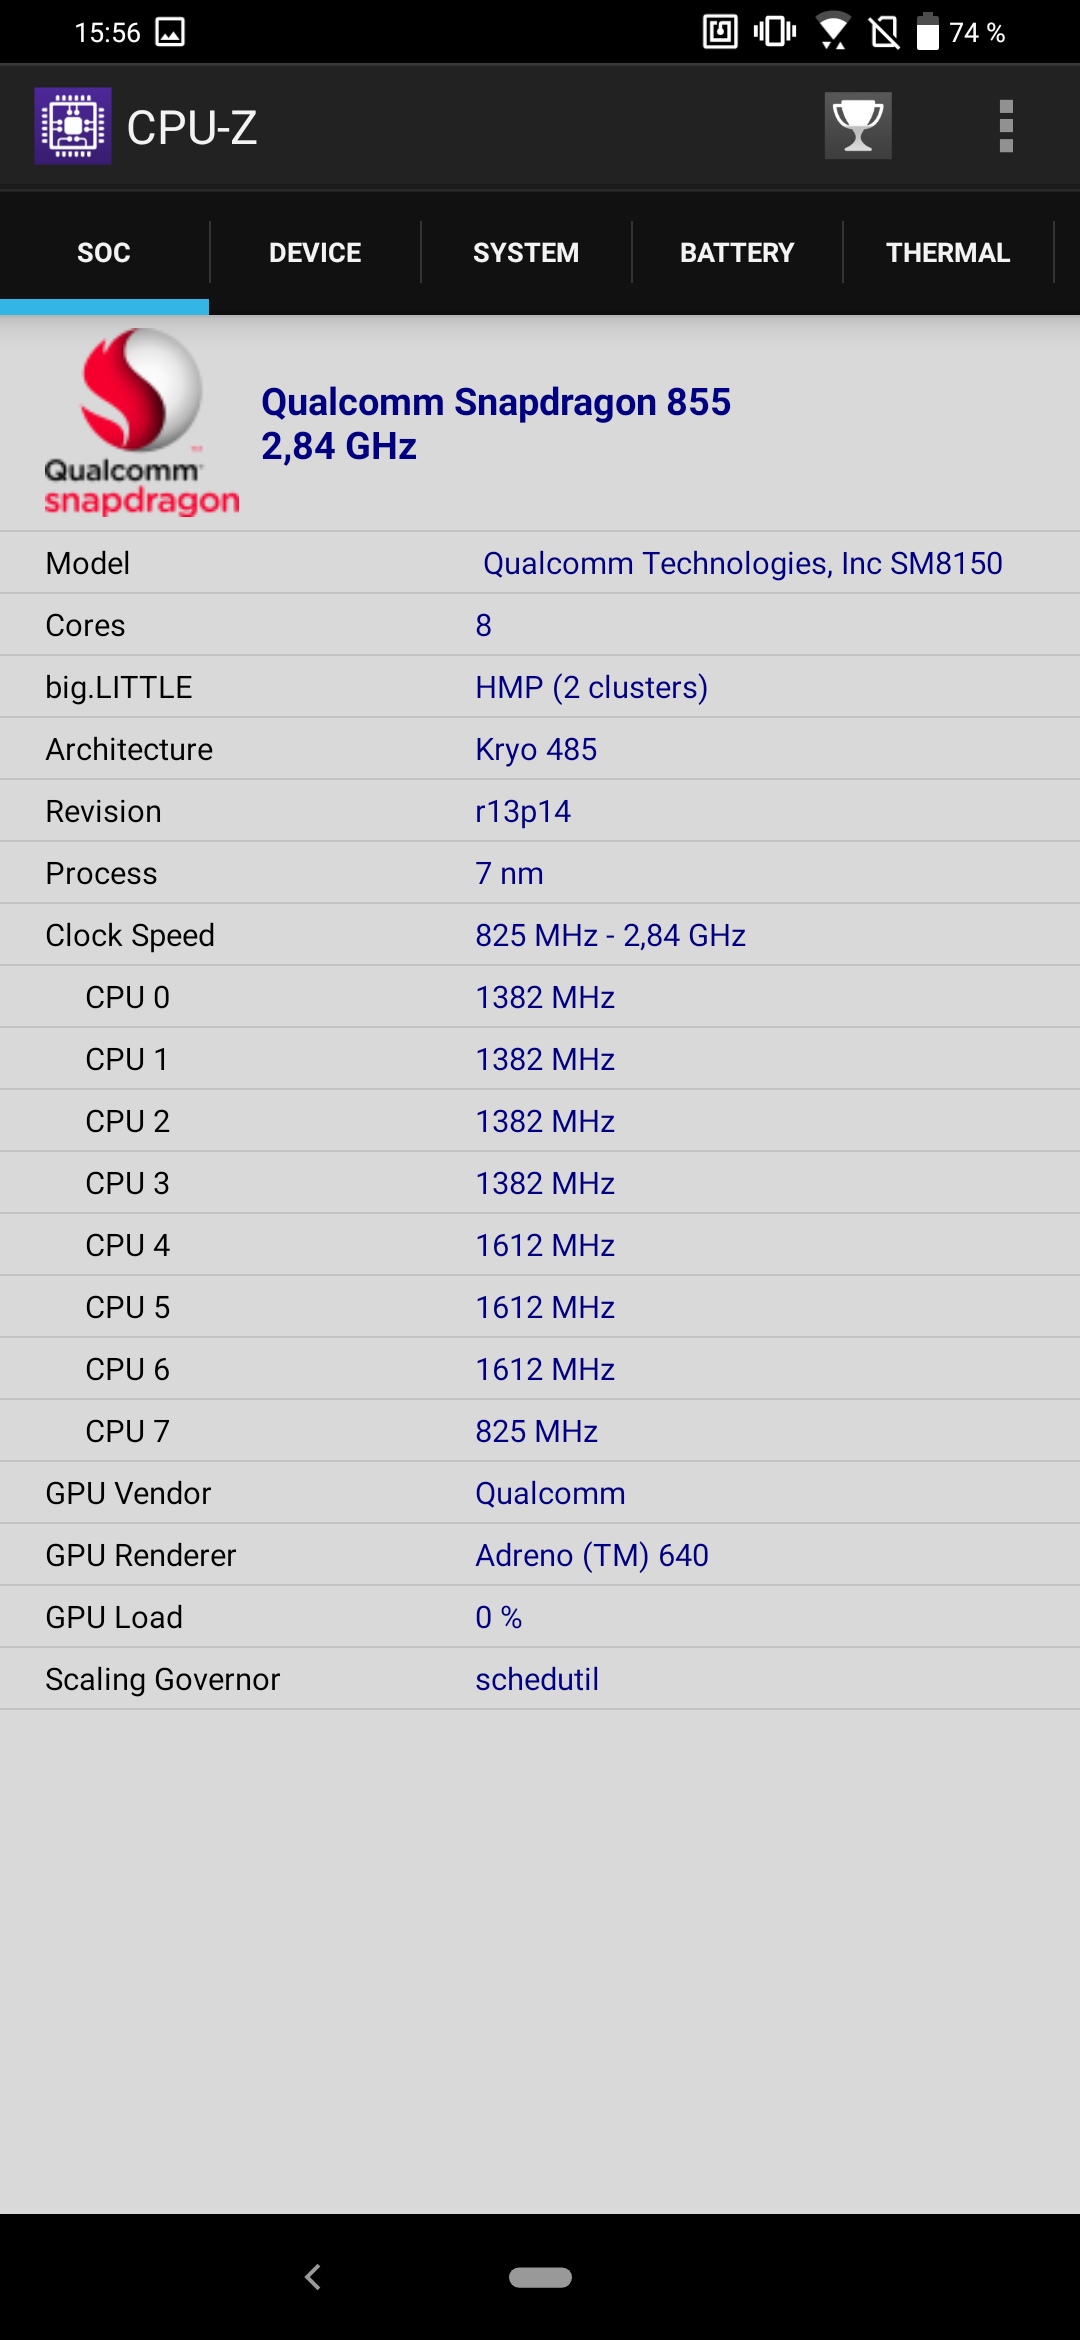Select the SOC tab
This screenshot has height=2340, width=1080.
click(x=104, y=253)
